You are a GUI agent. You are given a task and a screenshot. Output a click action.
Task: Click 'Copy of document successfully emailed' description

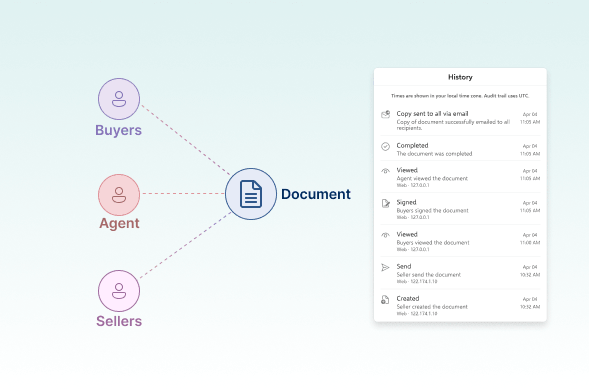[453, 125]
